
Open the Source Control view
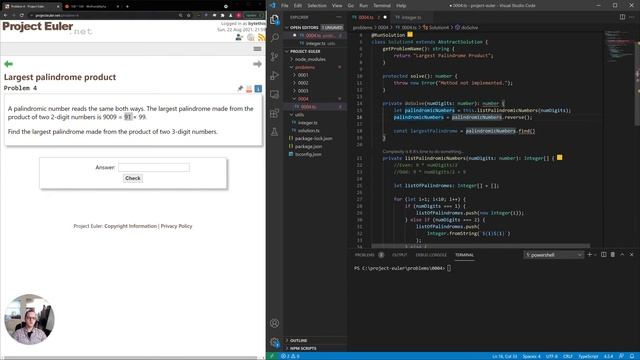coord(275,57)
